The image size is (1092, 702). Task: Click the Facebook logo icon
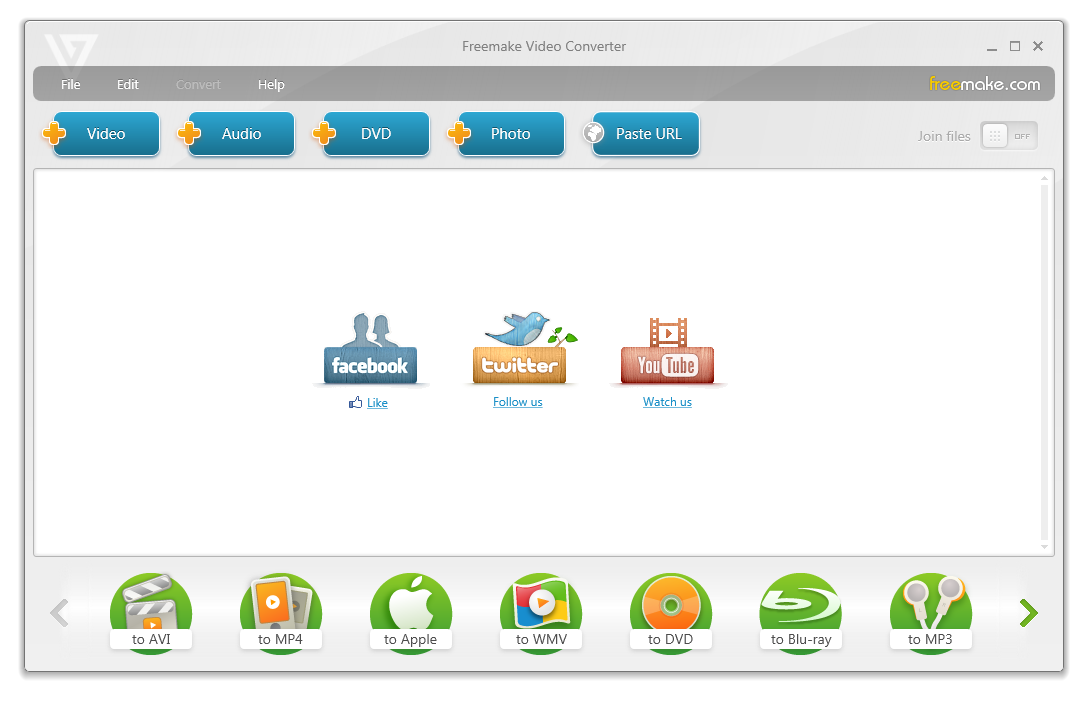click(x=370, y=349)
